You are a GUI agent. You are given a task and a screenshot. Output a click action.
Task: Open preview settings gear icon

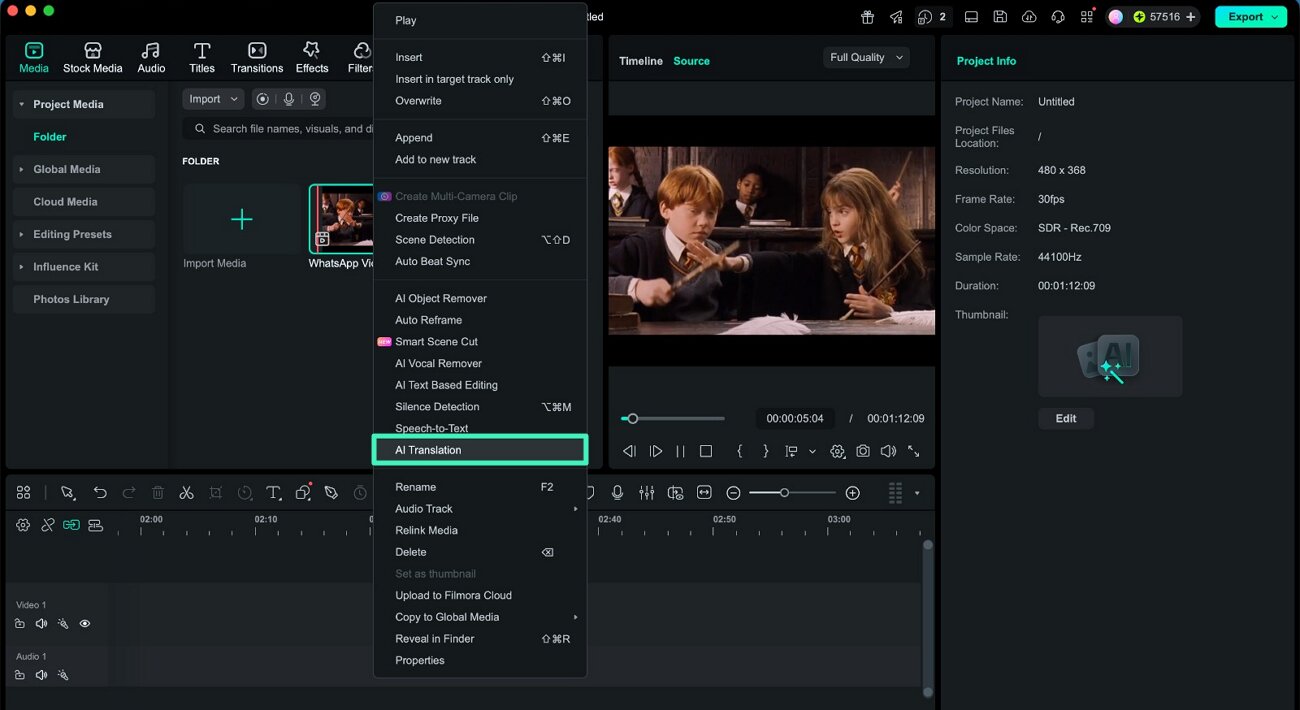tap(838, 452)
